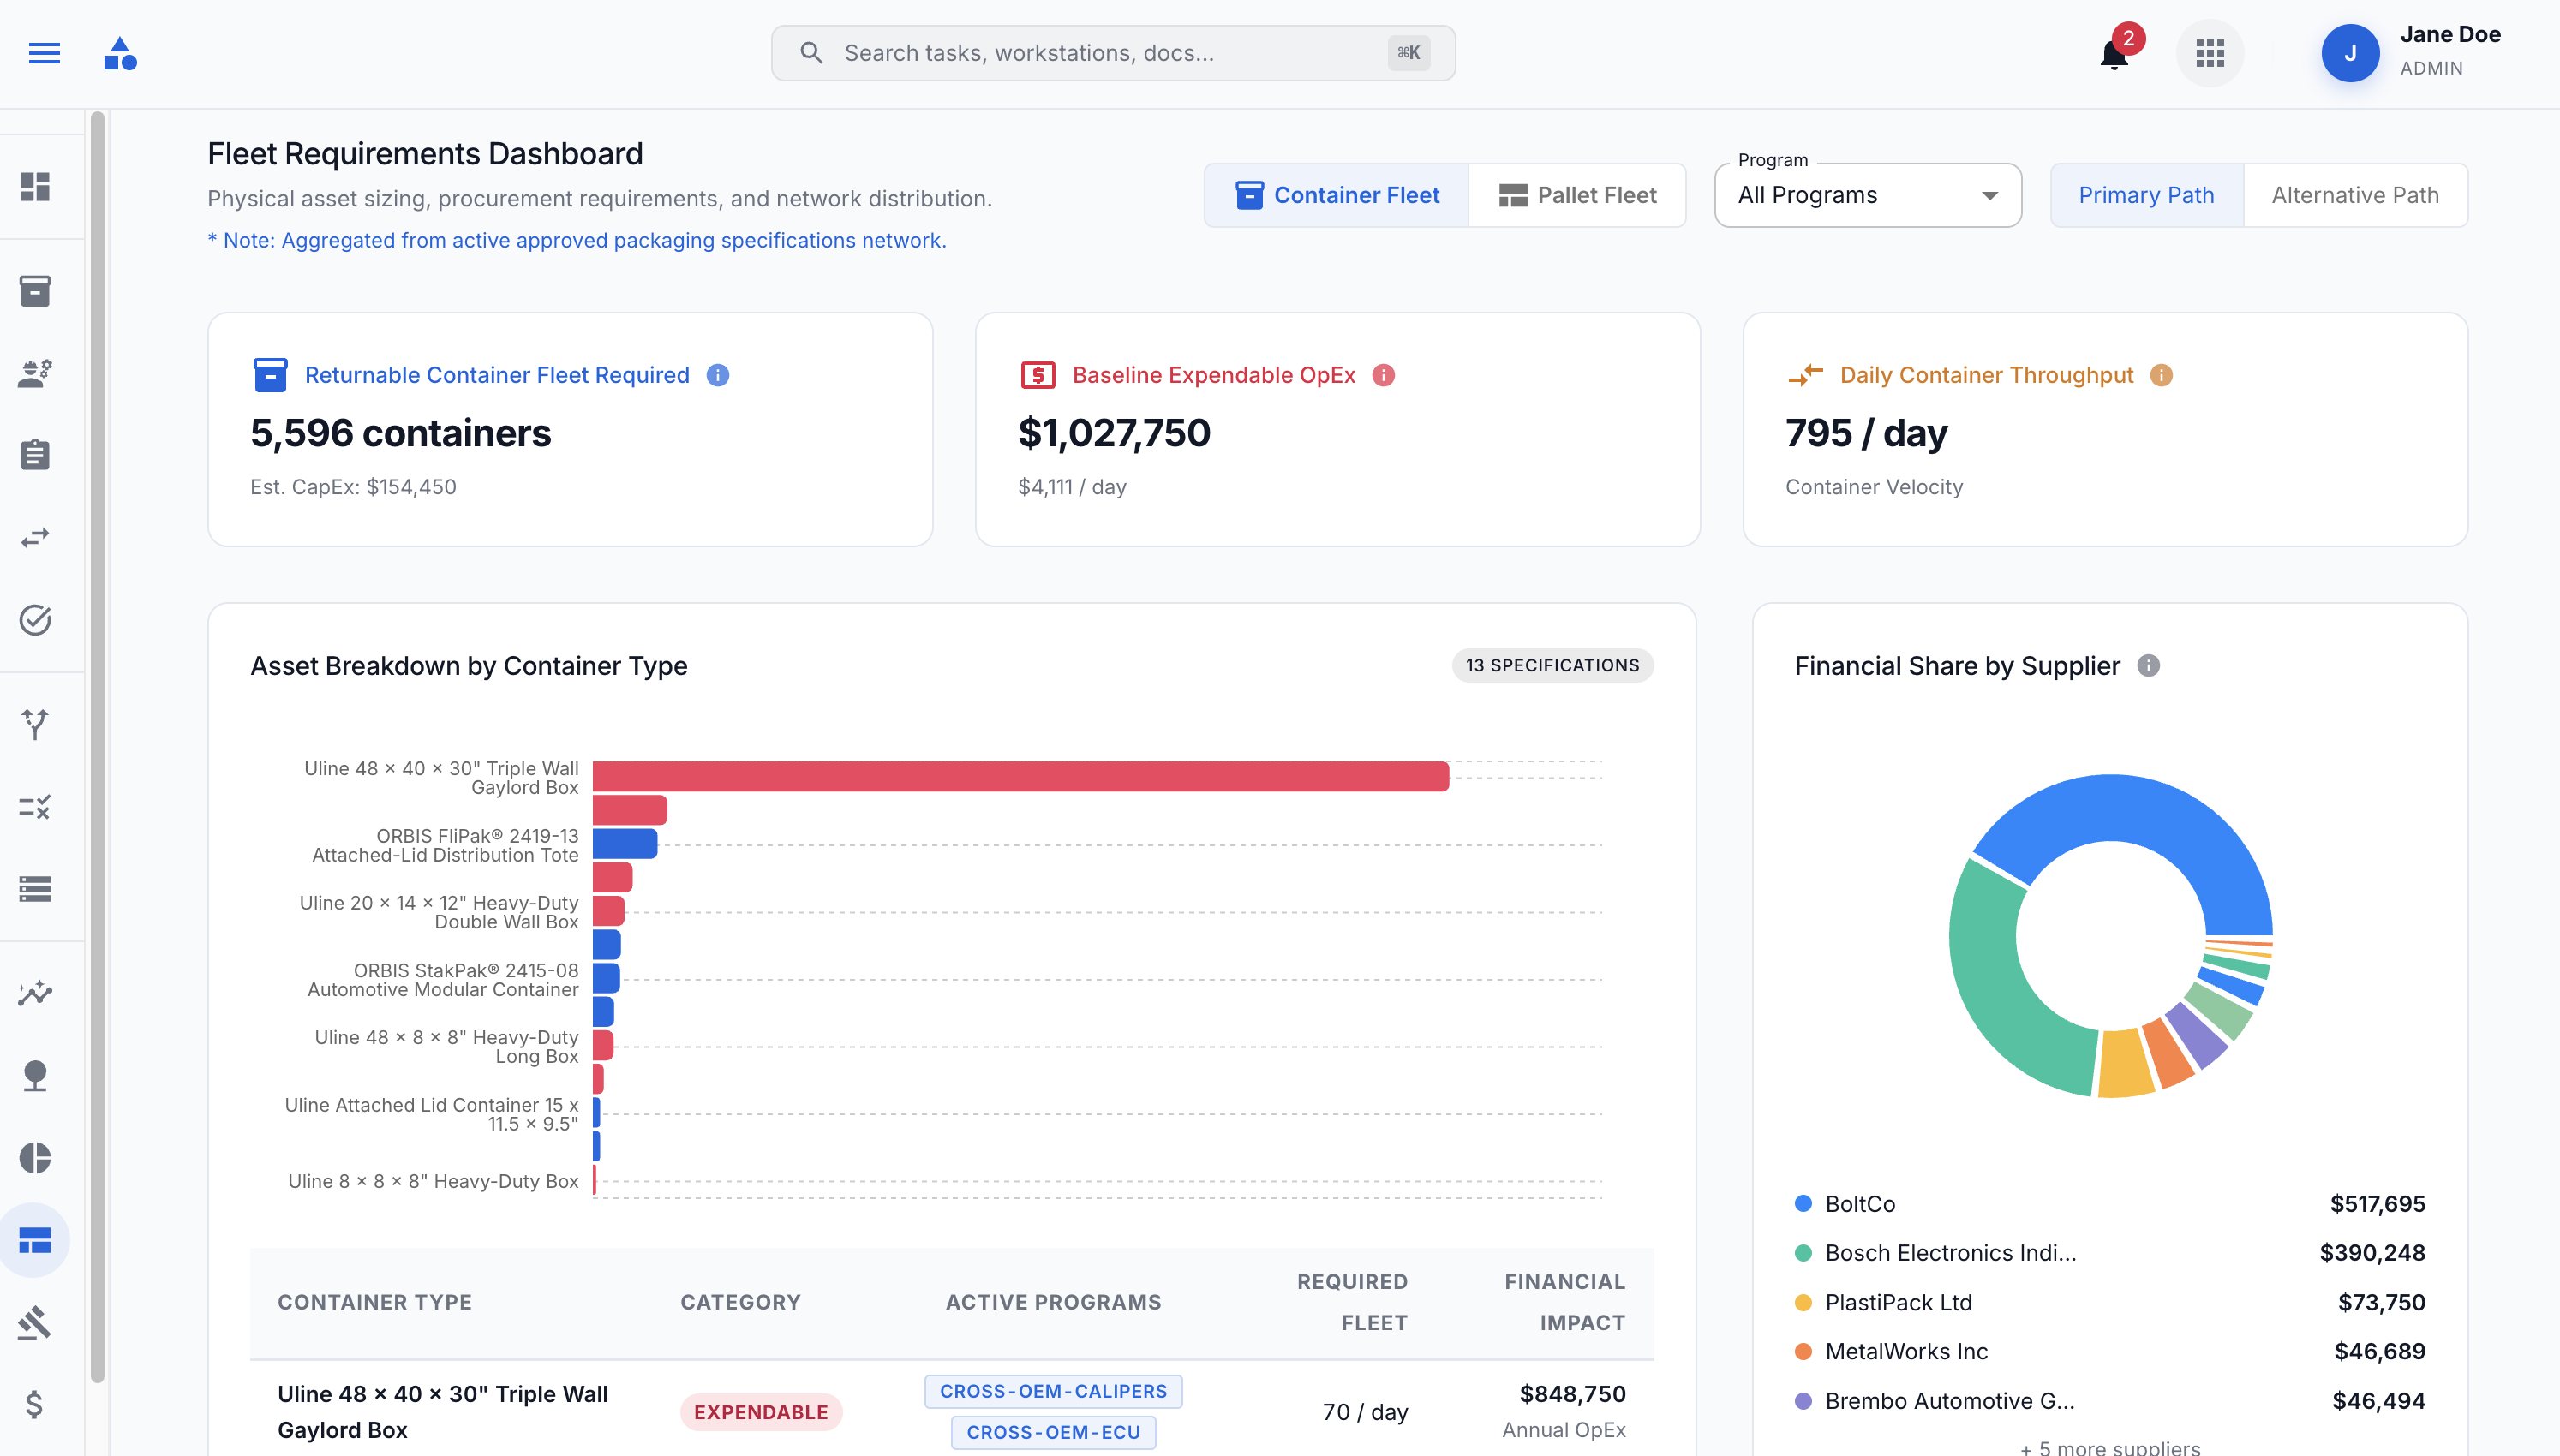The image size is (2560, 1456).
Task: Open the notifications bell
Action: (2113, 53)
